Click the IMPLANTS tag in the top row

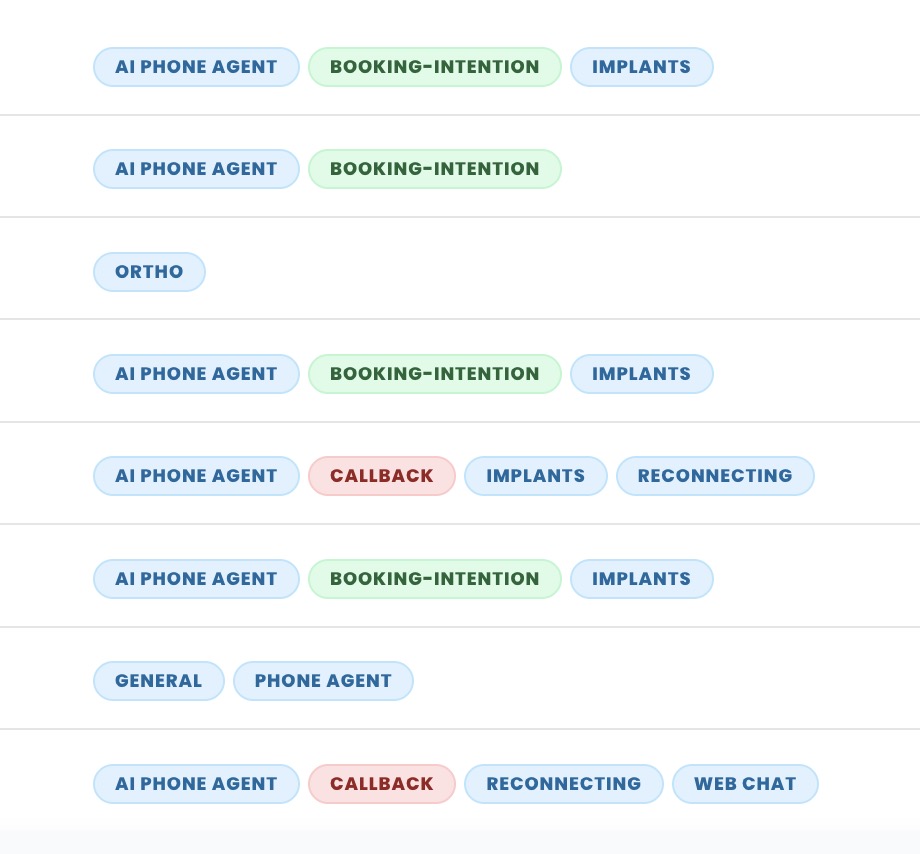pos(641,67)
